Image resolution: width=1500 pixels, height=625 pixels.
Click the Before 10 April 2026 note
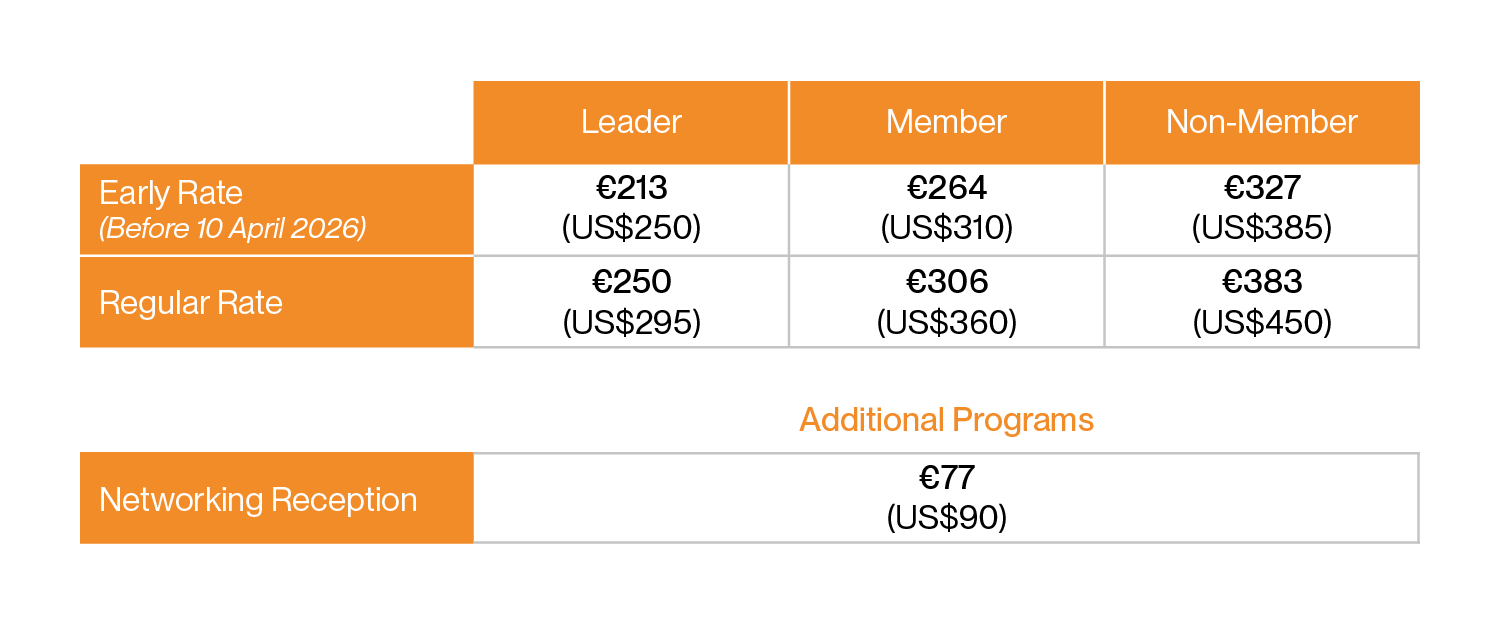click(x=232, y=228)
